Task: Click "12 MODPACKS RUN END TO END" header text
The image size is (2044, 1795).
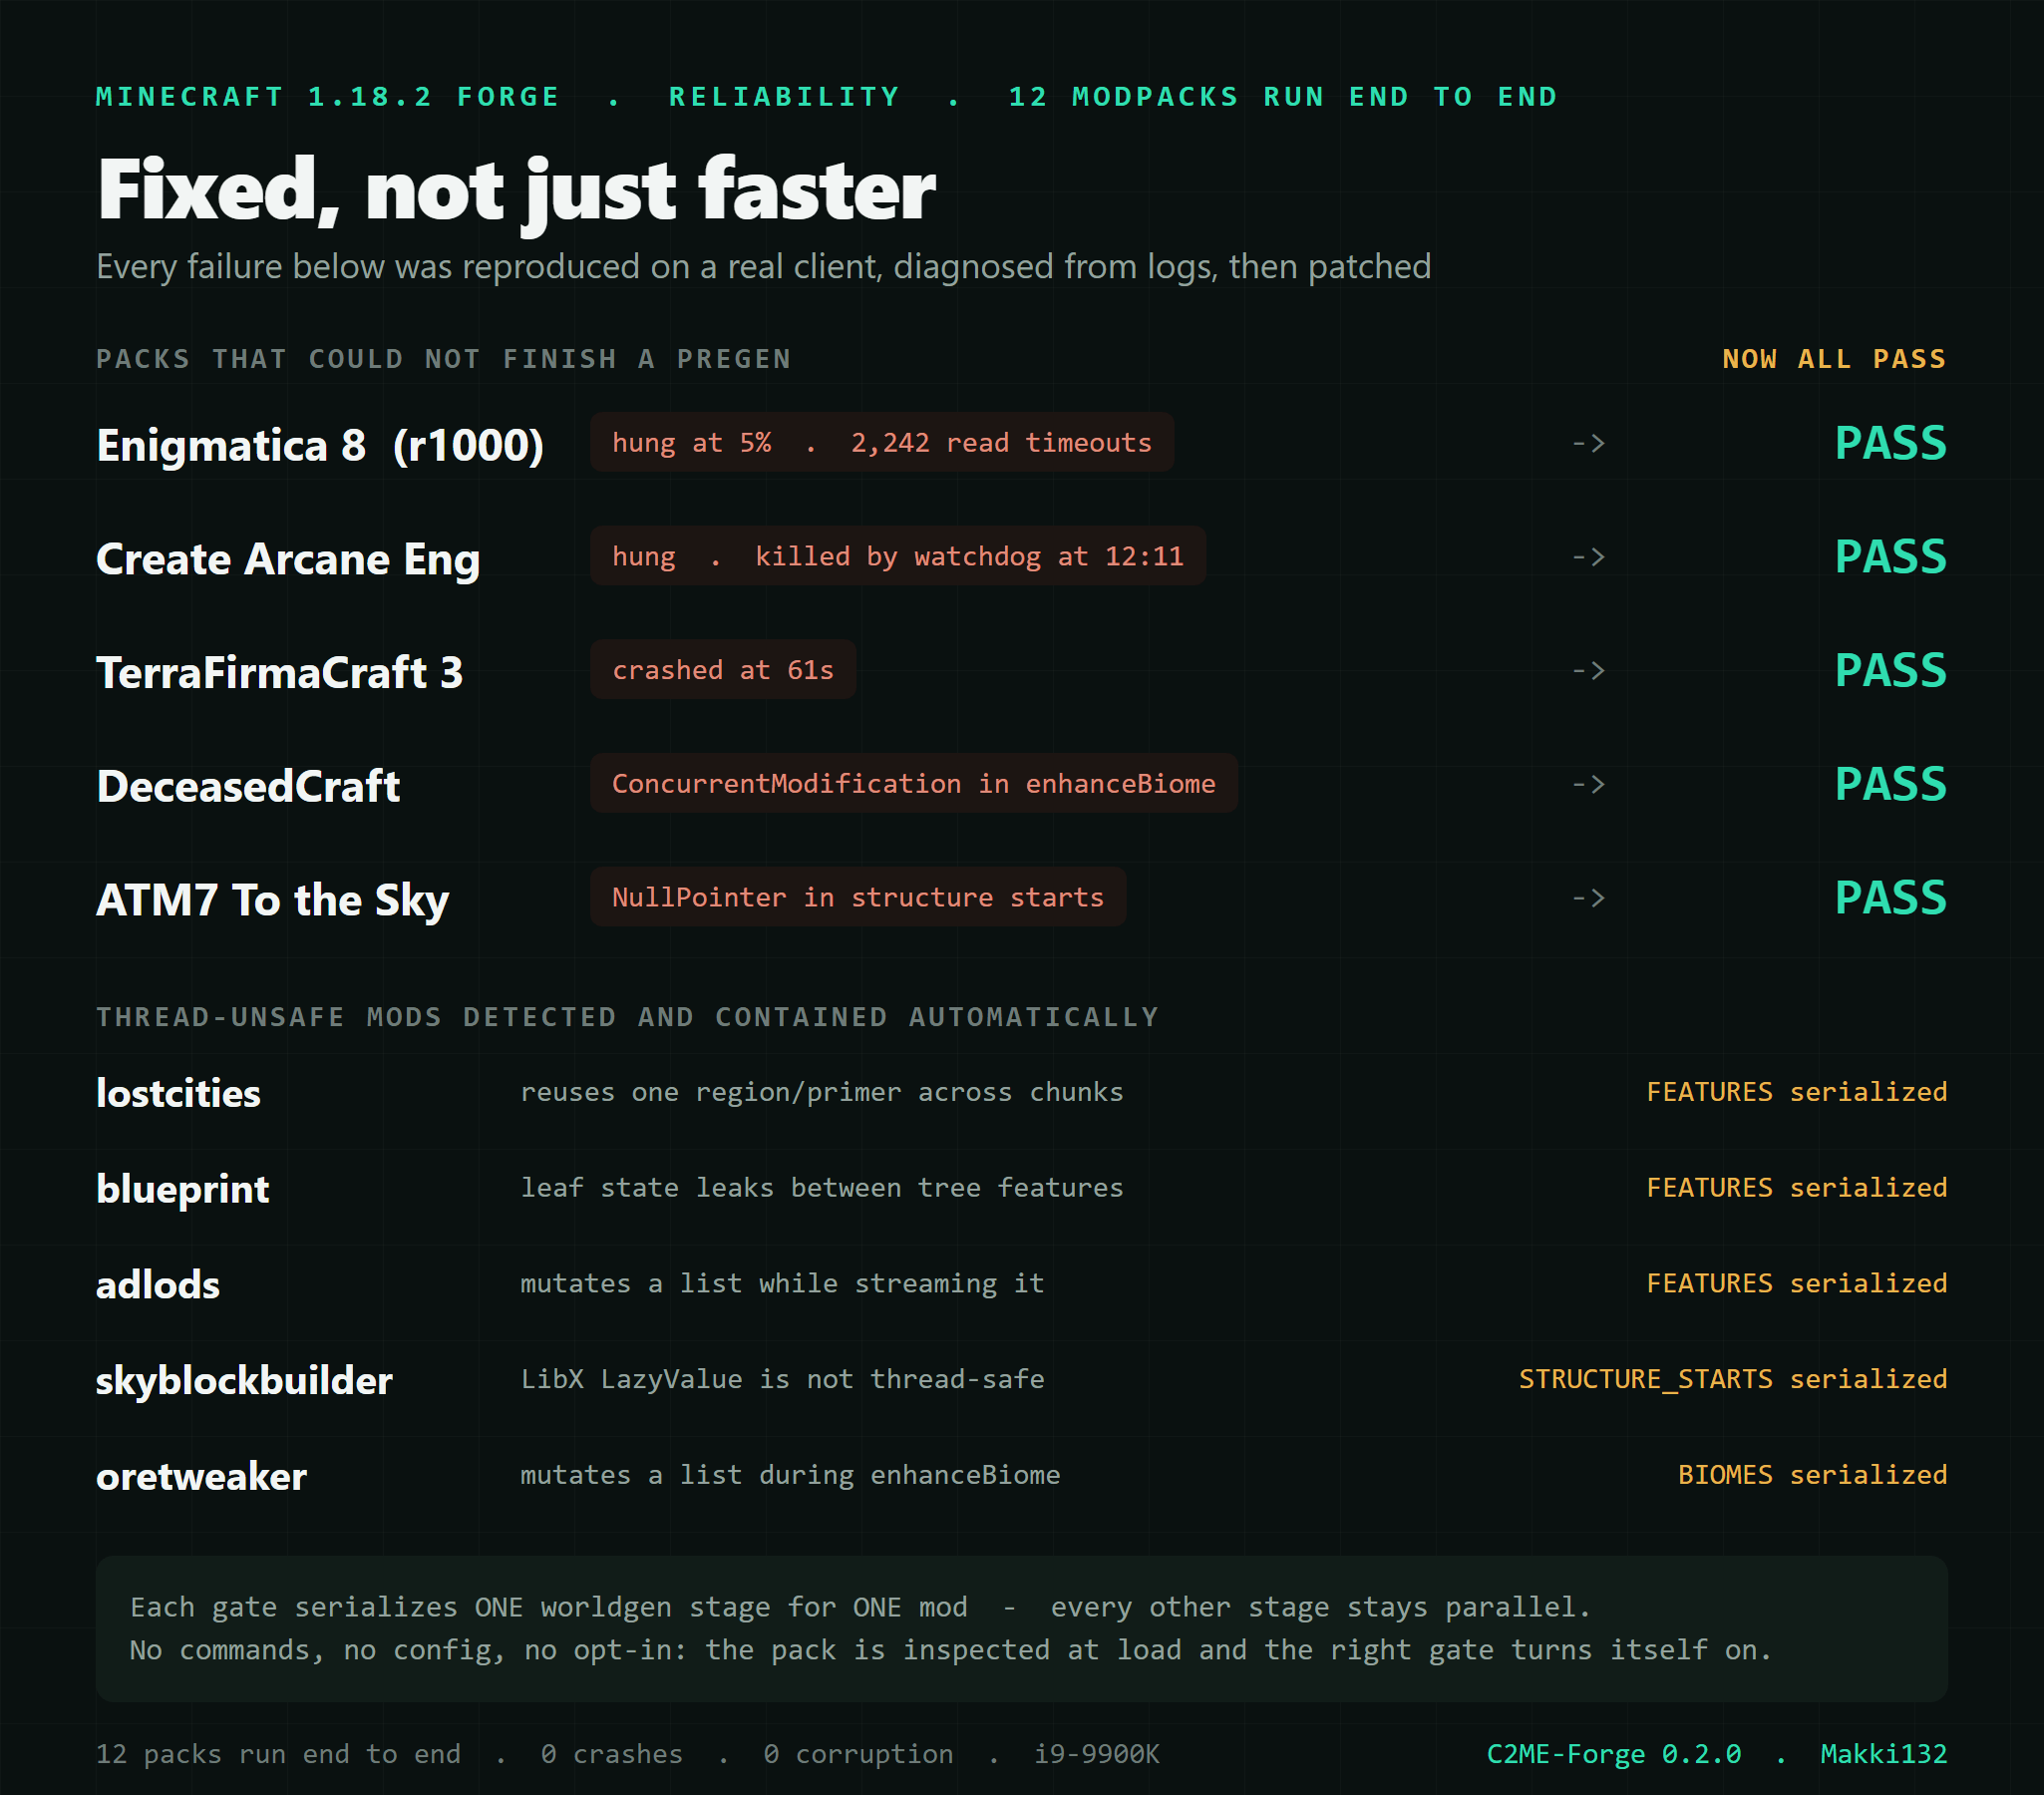Action: tap(1283, 97)
